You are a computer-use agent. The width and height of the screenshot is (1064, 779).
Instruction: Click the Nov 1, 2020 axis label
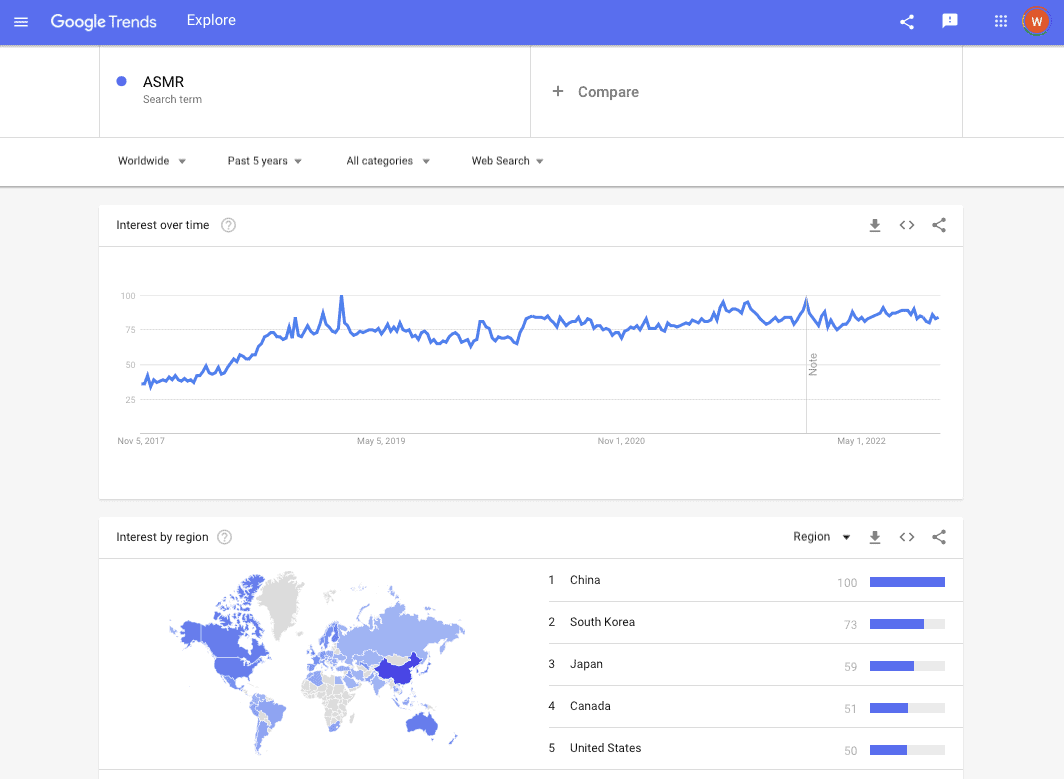[x=621, y=441]
